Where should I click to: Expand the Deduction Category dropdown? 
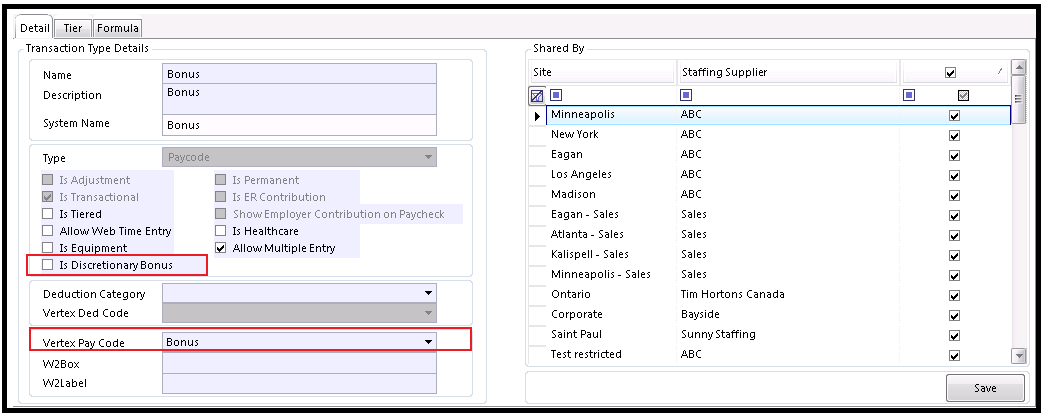tap(299, 293)
